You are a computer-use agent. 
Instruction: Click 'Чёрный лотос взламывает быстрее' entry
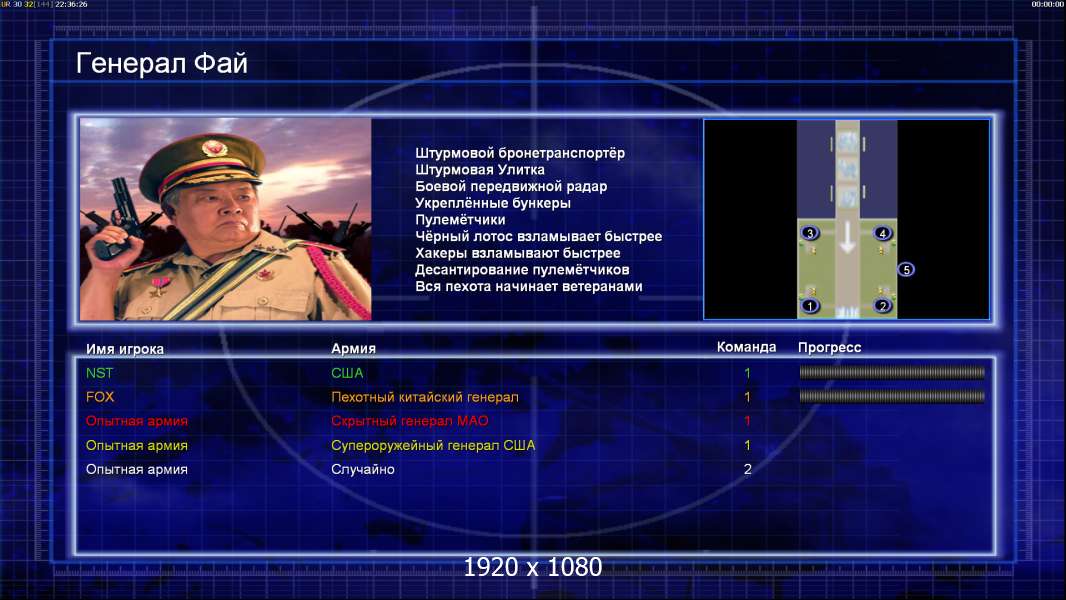(538, 236)
